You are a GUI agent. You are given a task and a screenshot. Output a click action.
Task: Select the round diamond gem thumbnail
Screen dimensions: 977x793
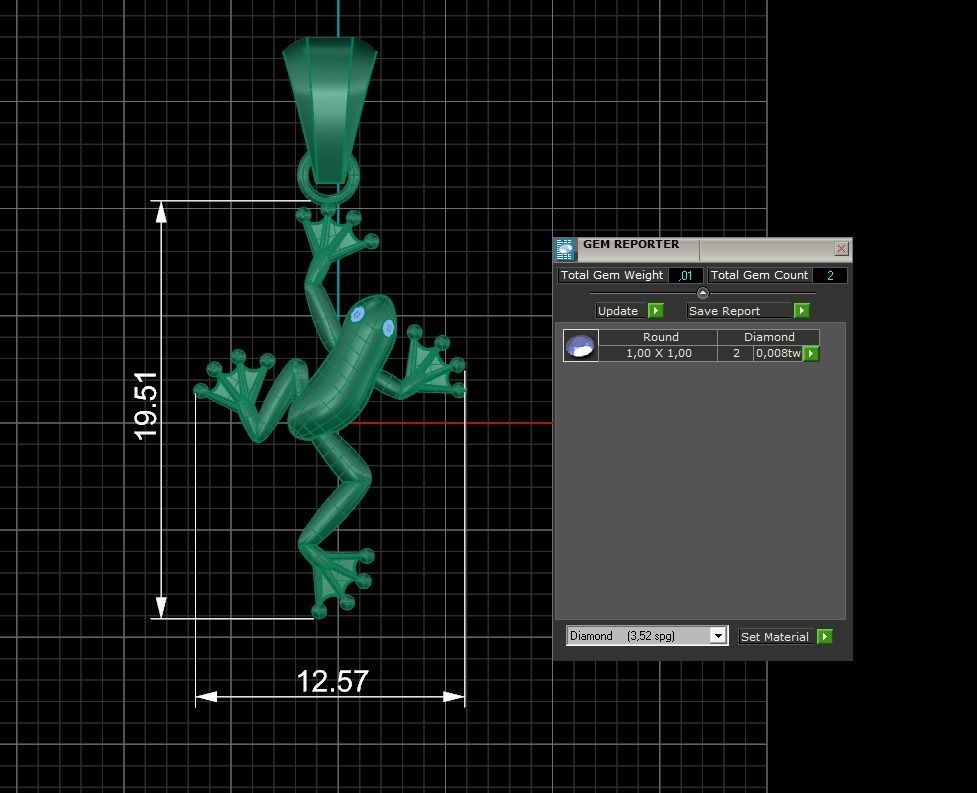pyautogui.click(x=581, y=345)
